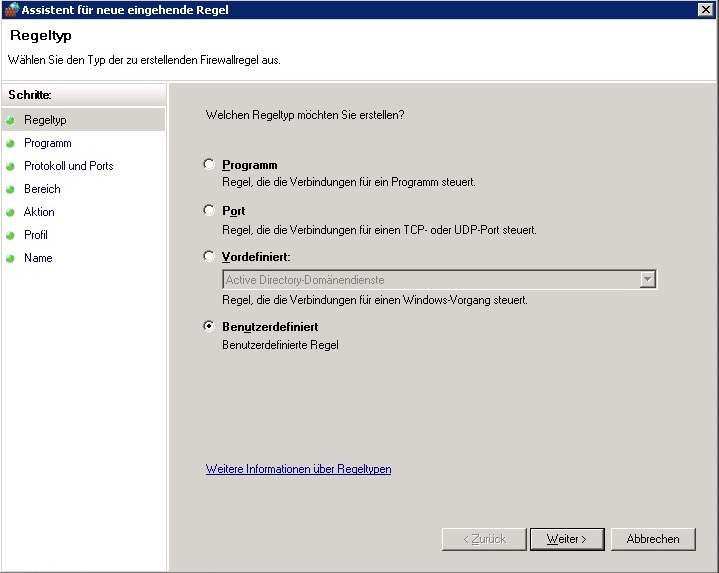Click the firewall icon in title bar
The image size is (719, 573).
pos(11,10)
